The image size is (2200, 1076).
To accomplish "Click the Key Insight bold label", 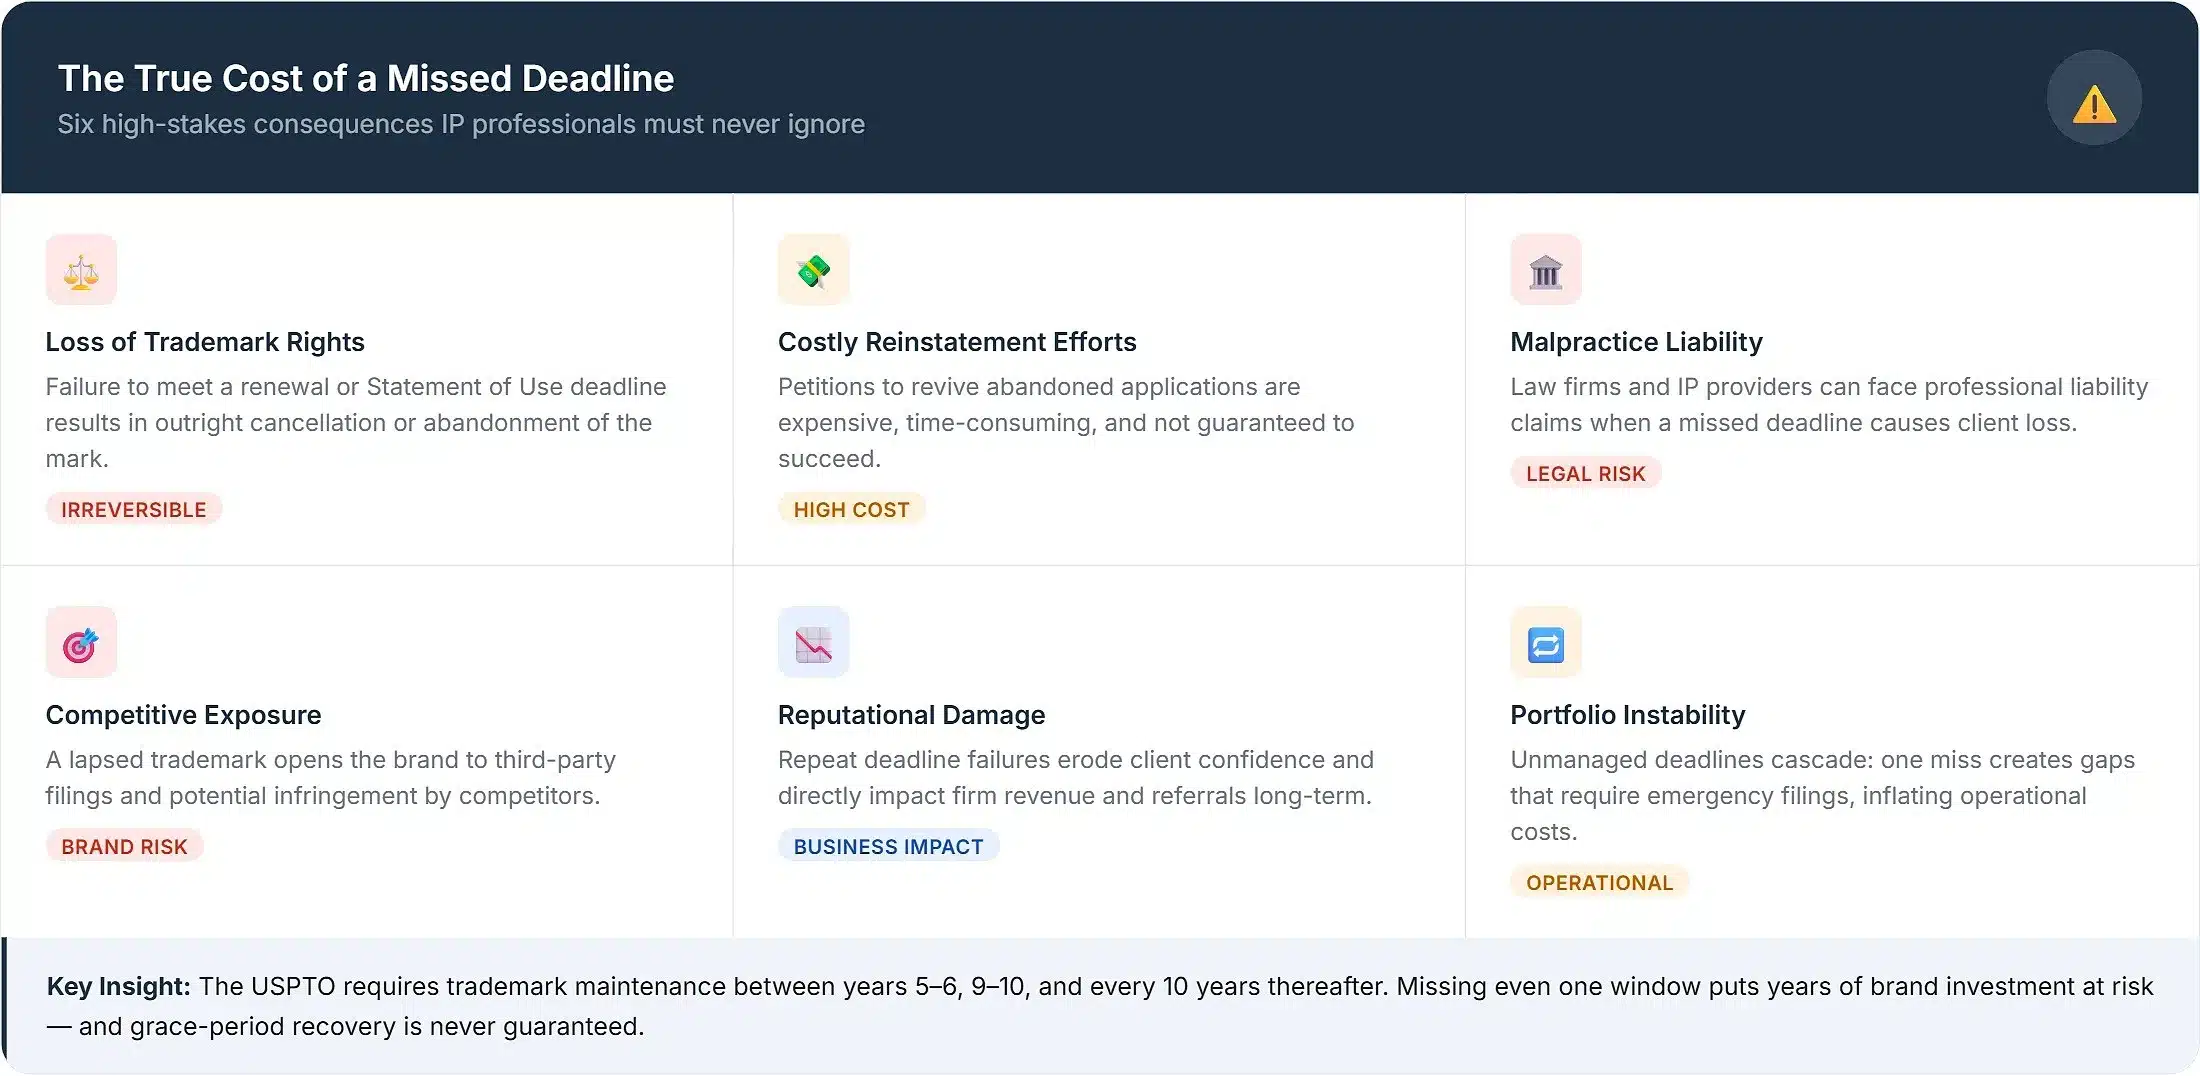I will [x=118, y=987].
